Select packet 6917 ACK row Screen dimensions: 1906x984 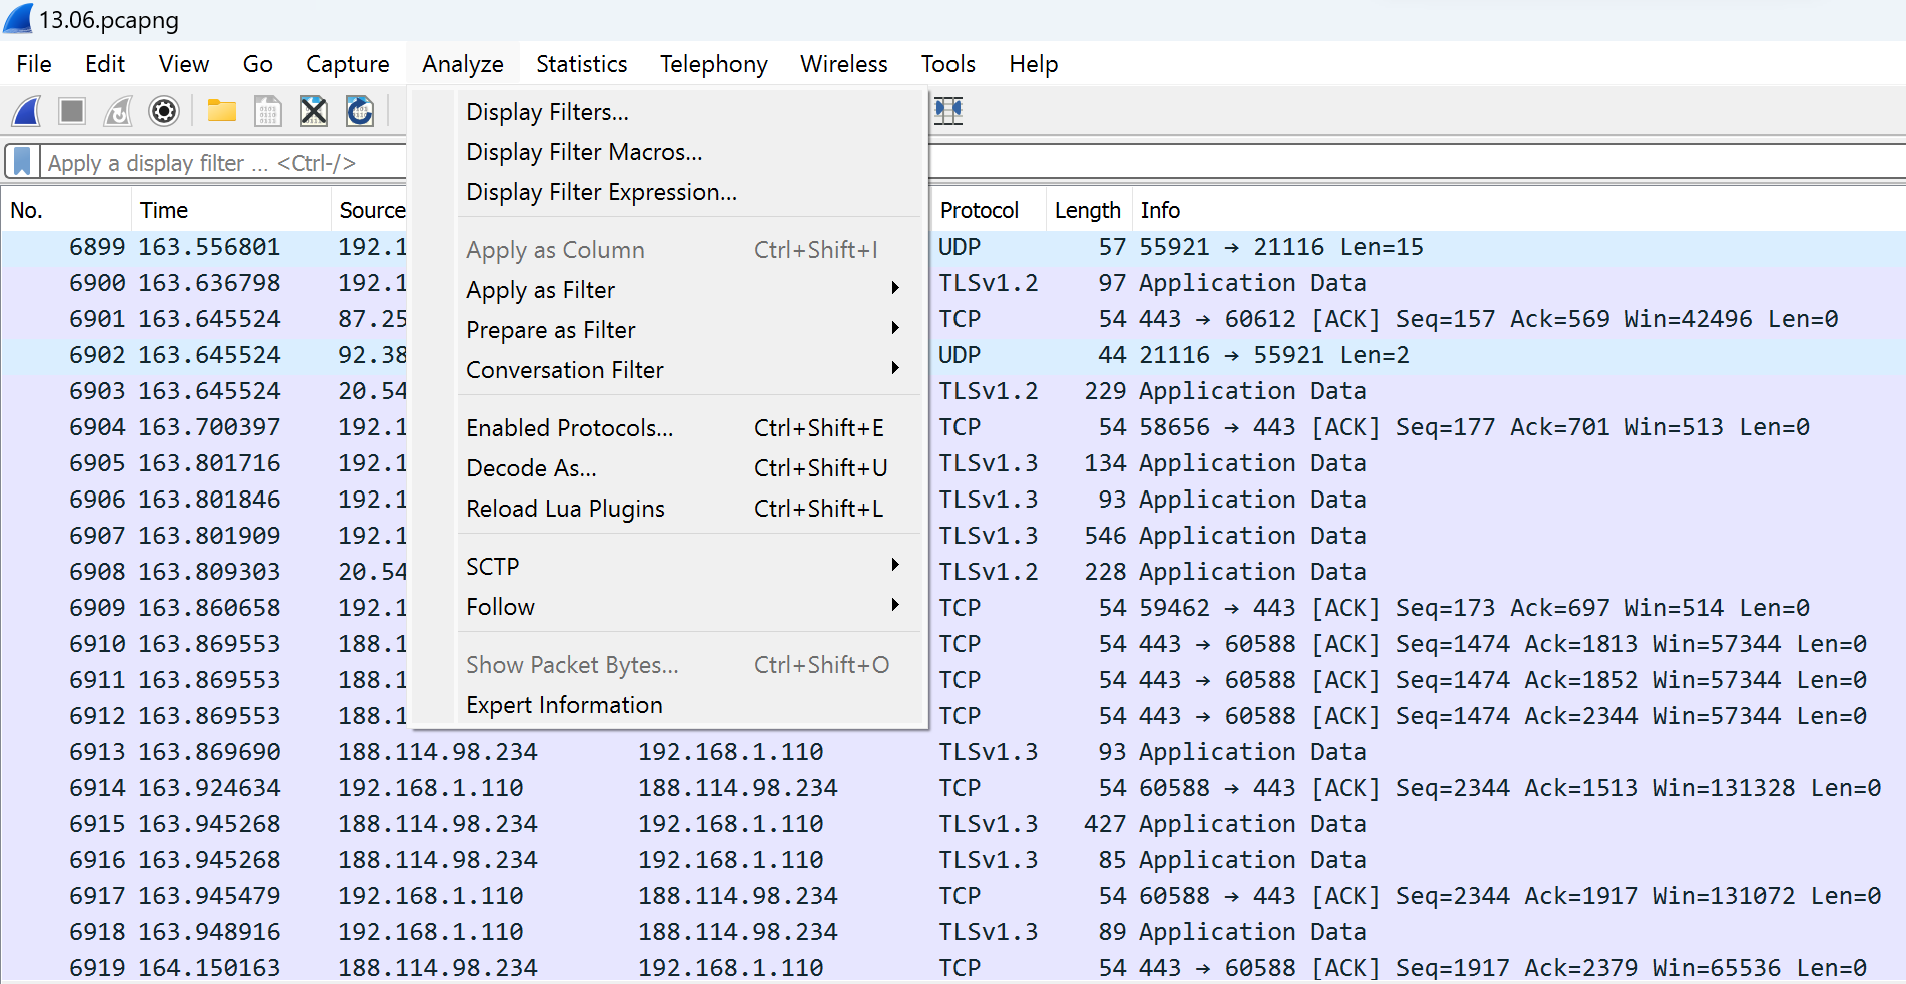coord(953,896)
